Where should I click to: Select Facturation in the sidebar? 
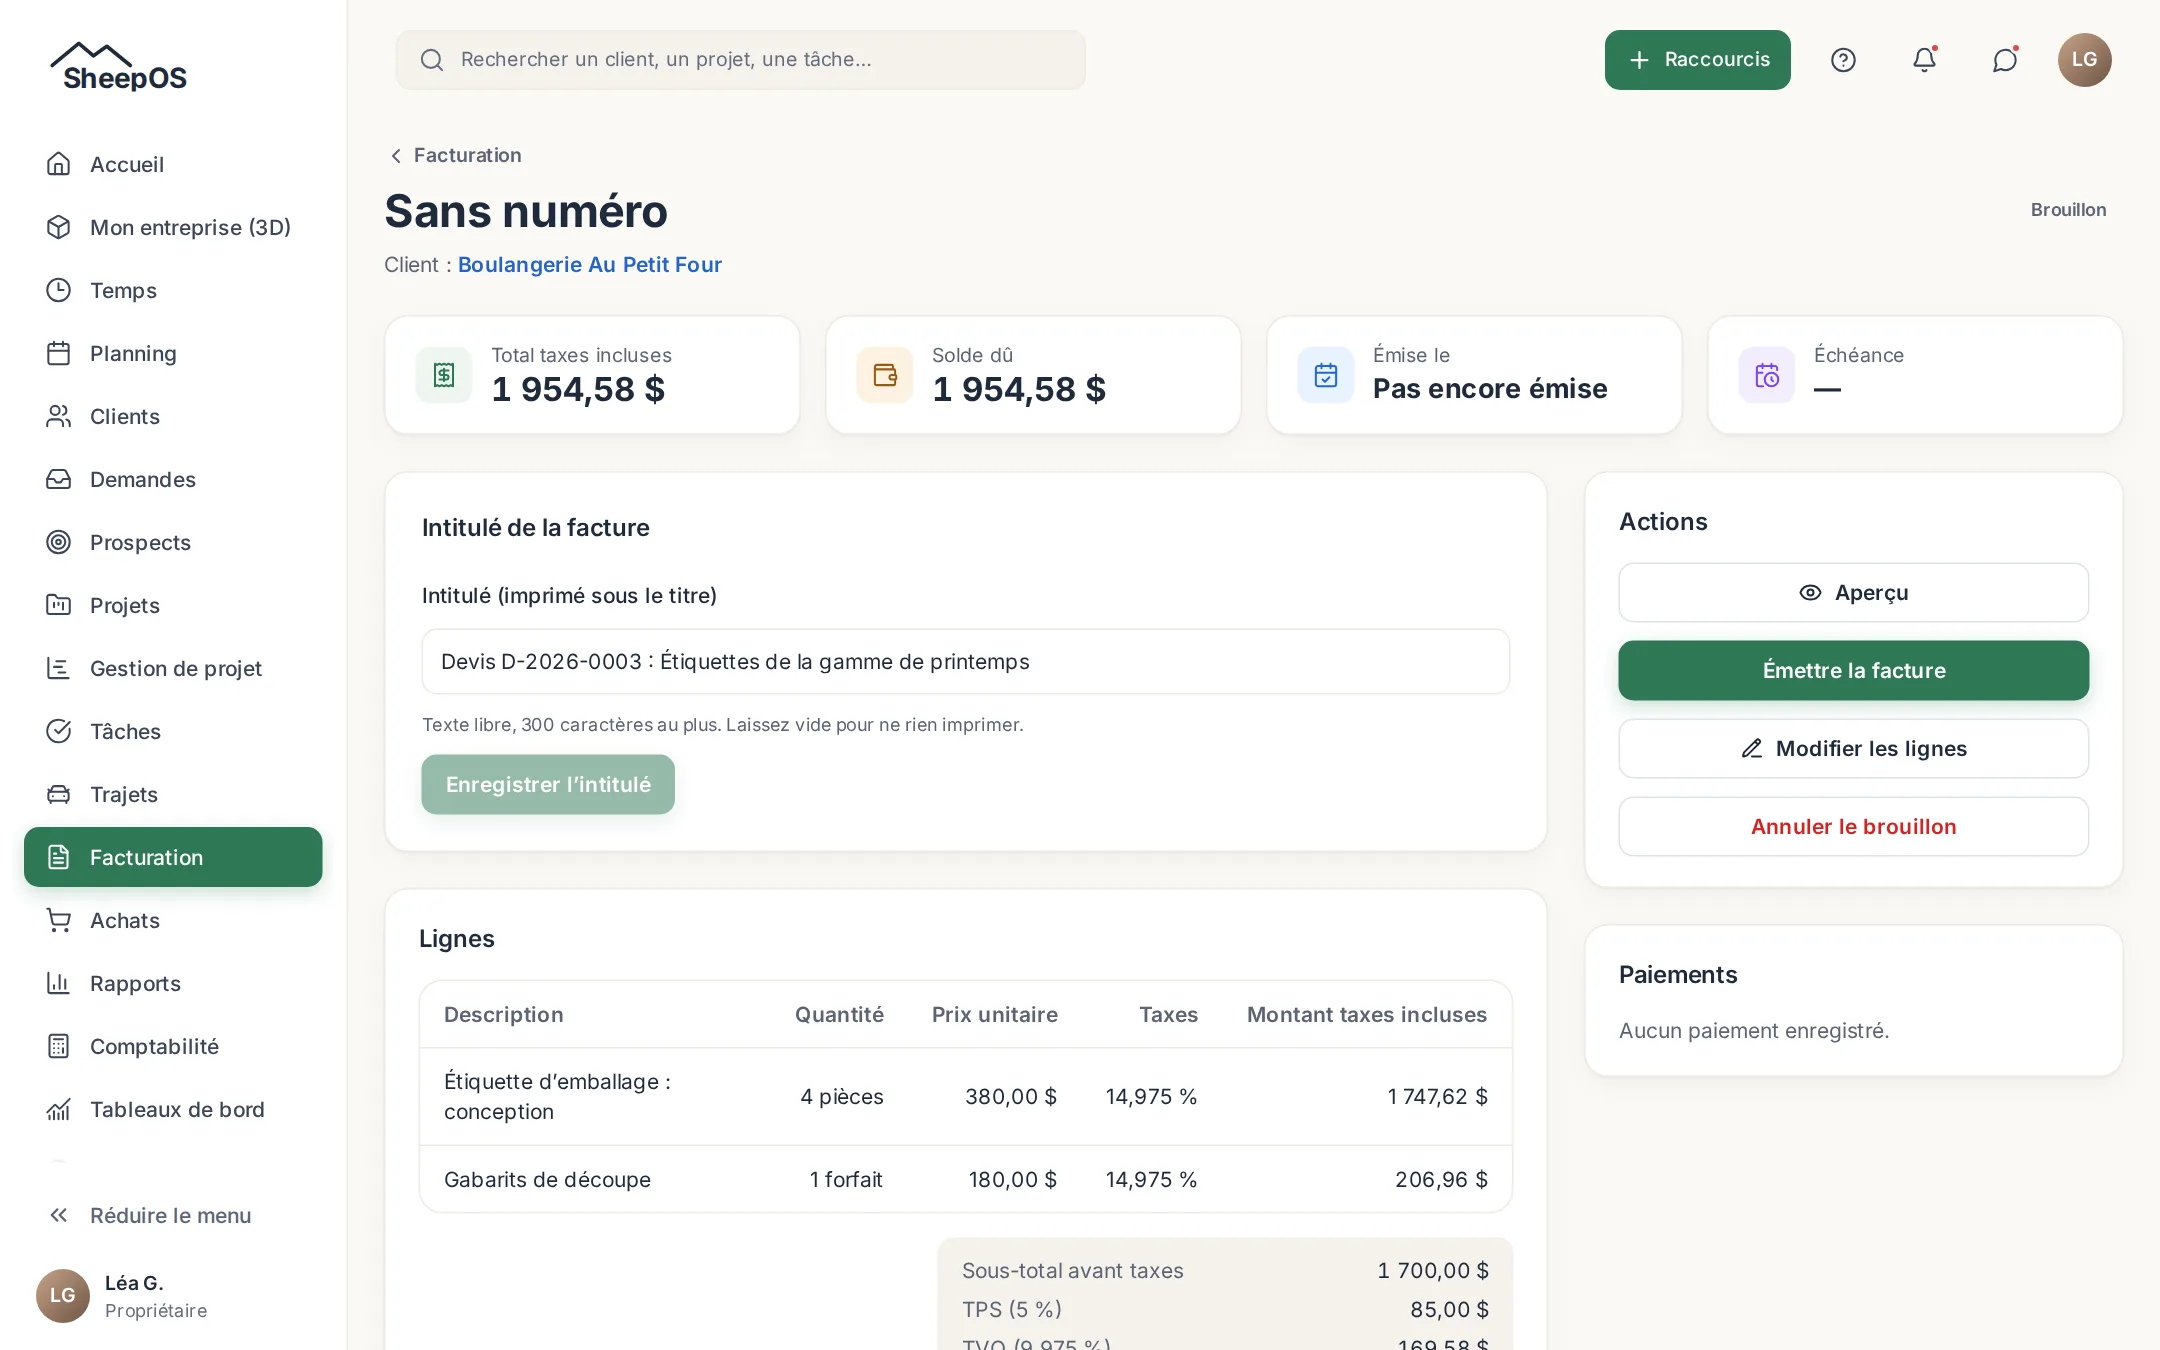point(173,857)
